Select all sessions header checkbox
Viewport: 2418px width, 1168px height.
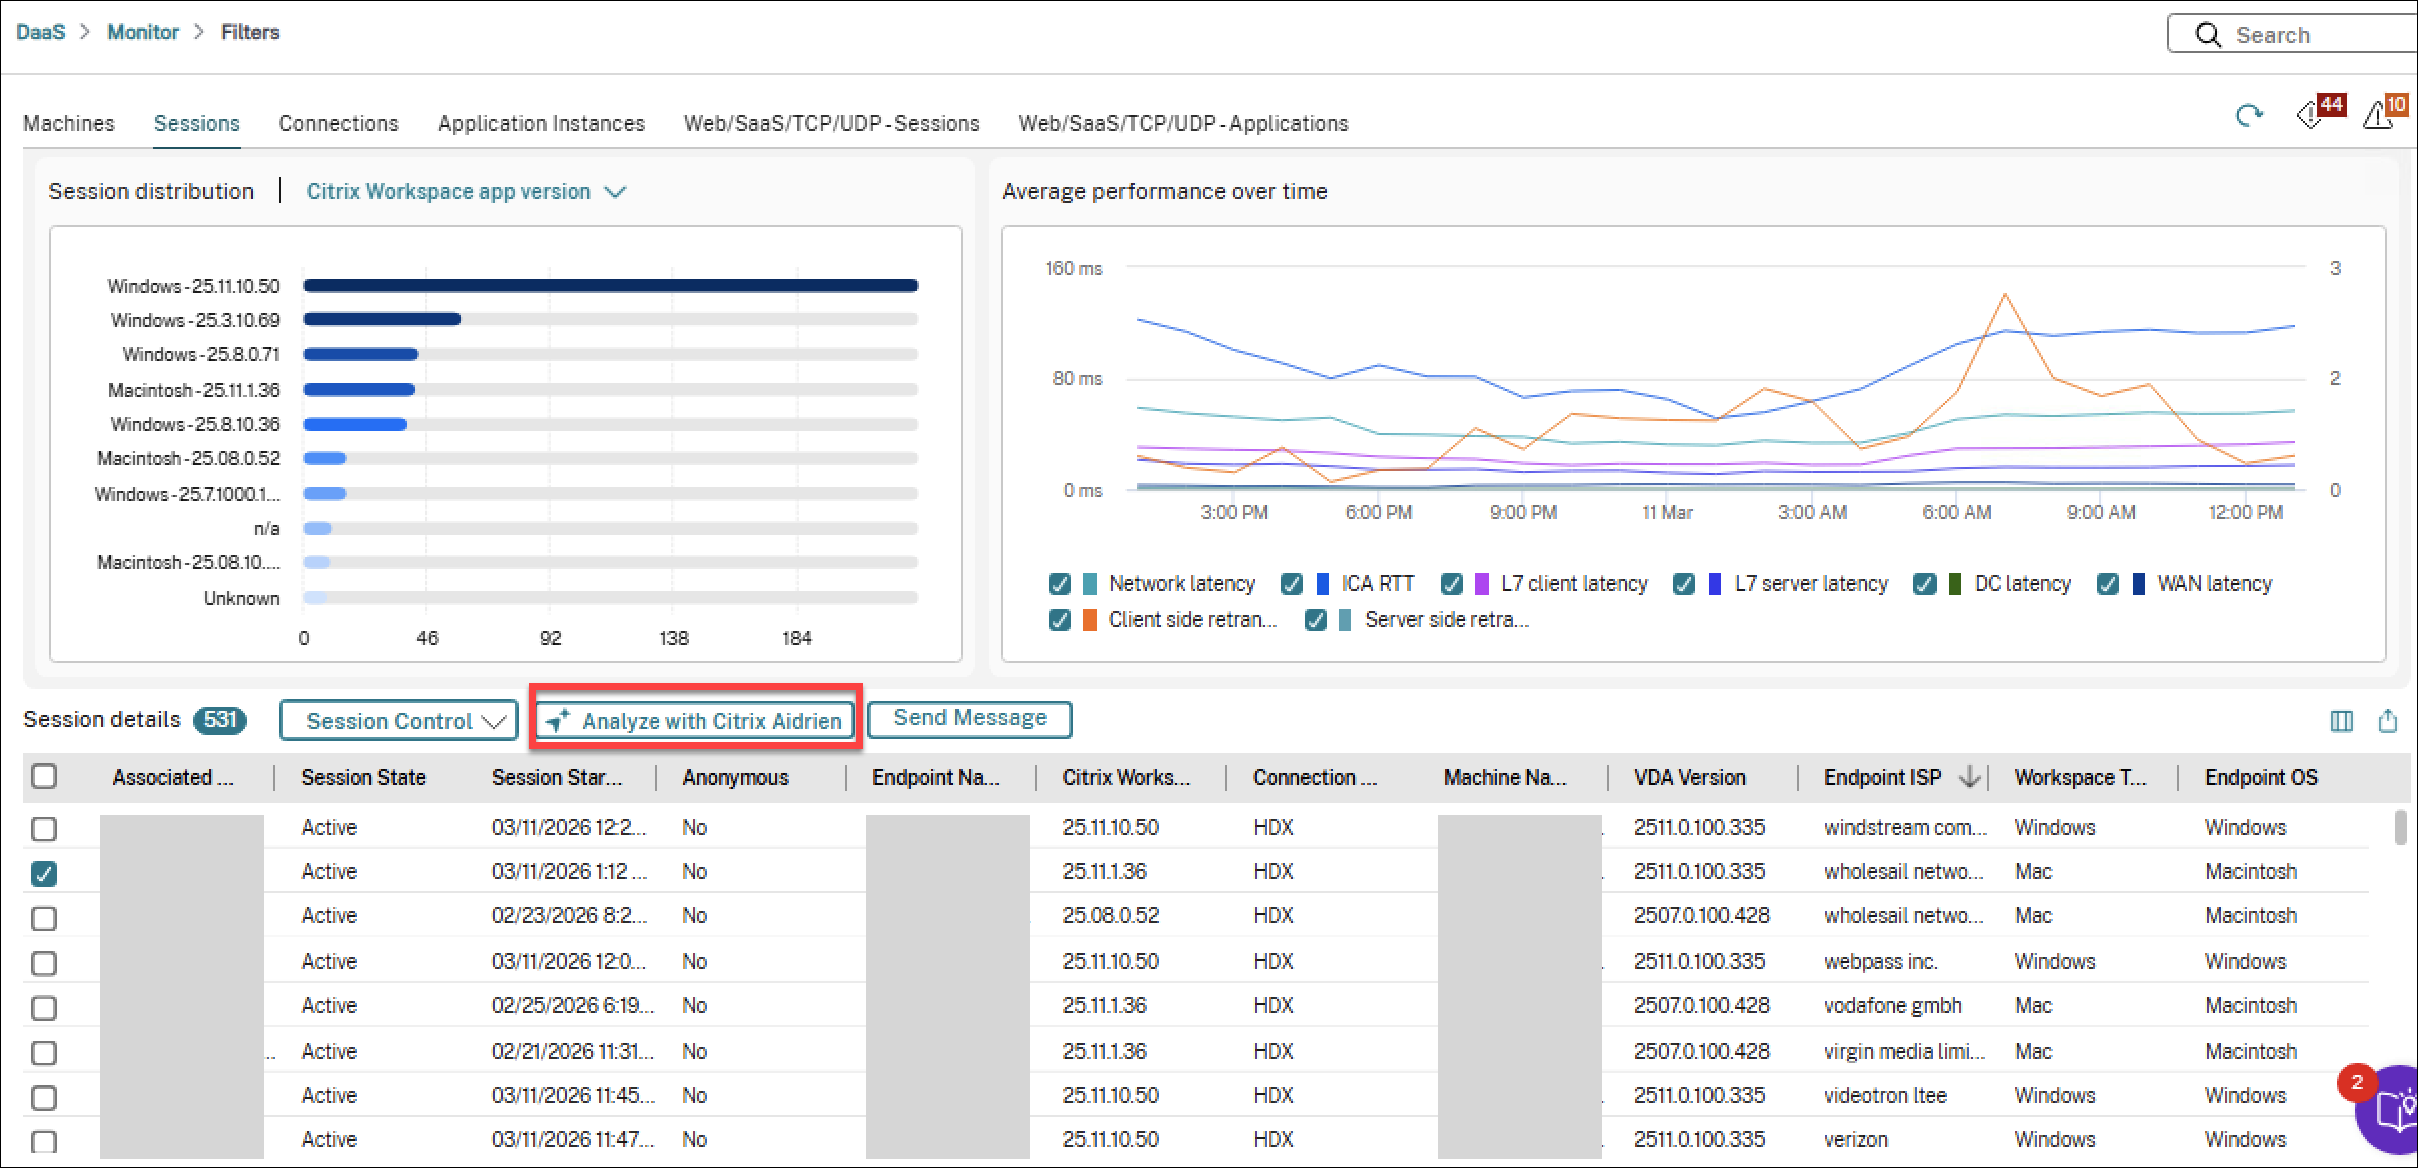pos(44,776)
